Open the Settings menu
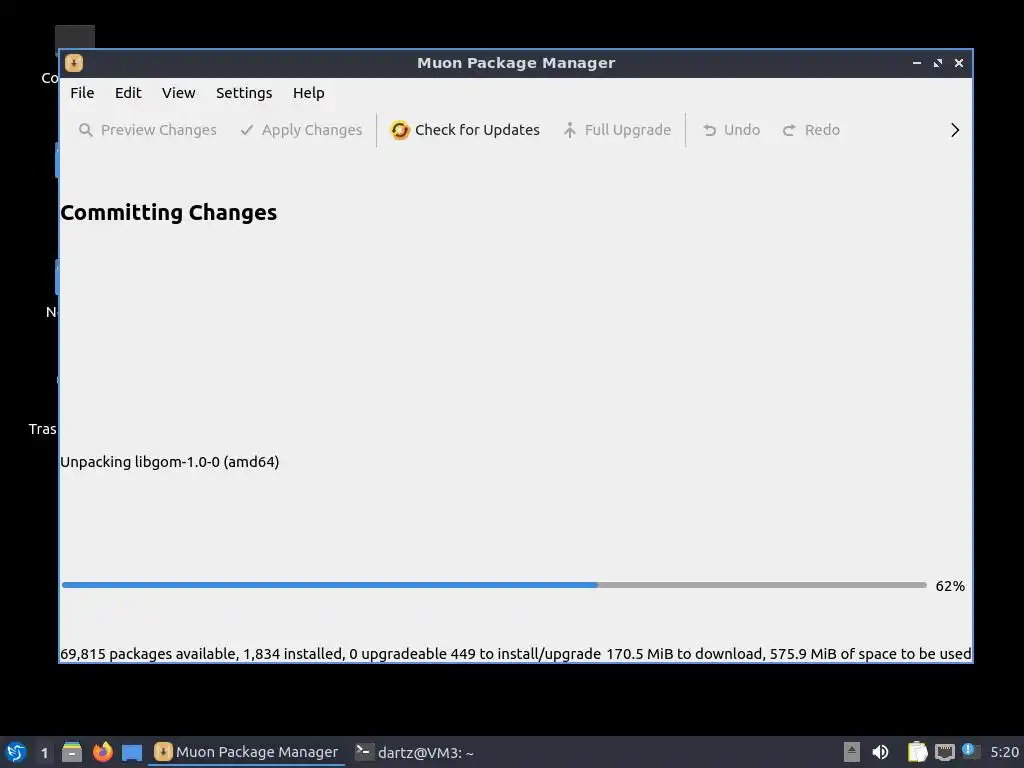Image resolution: width=1024 pixels, height=768 pixels. click(x=244, y=93)
